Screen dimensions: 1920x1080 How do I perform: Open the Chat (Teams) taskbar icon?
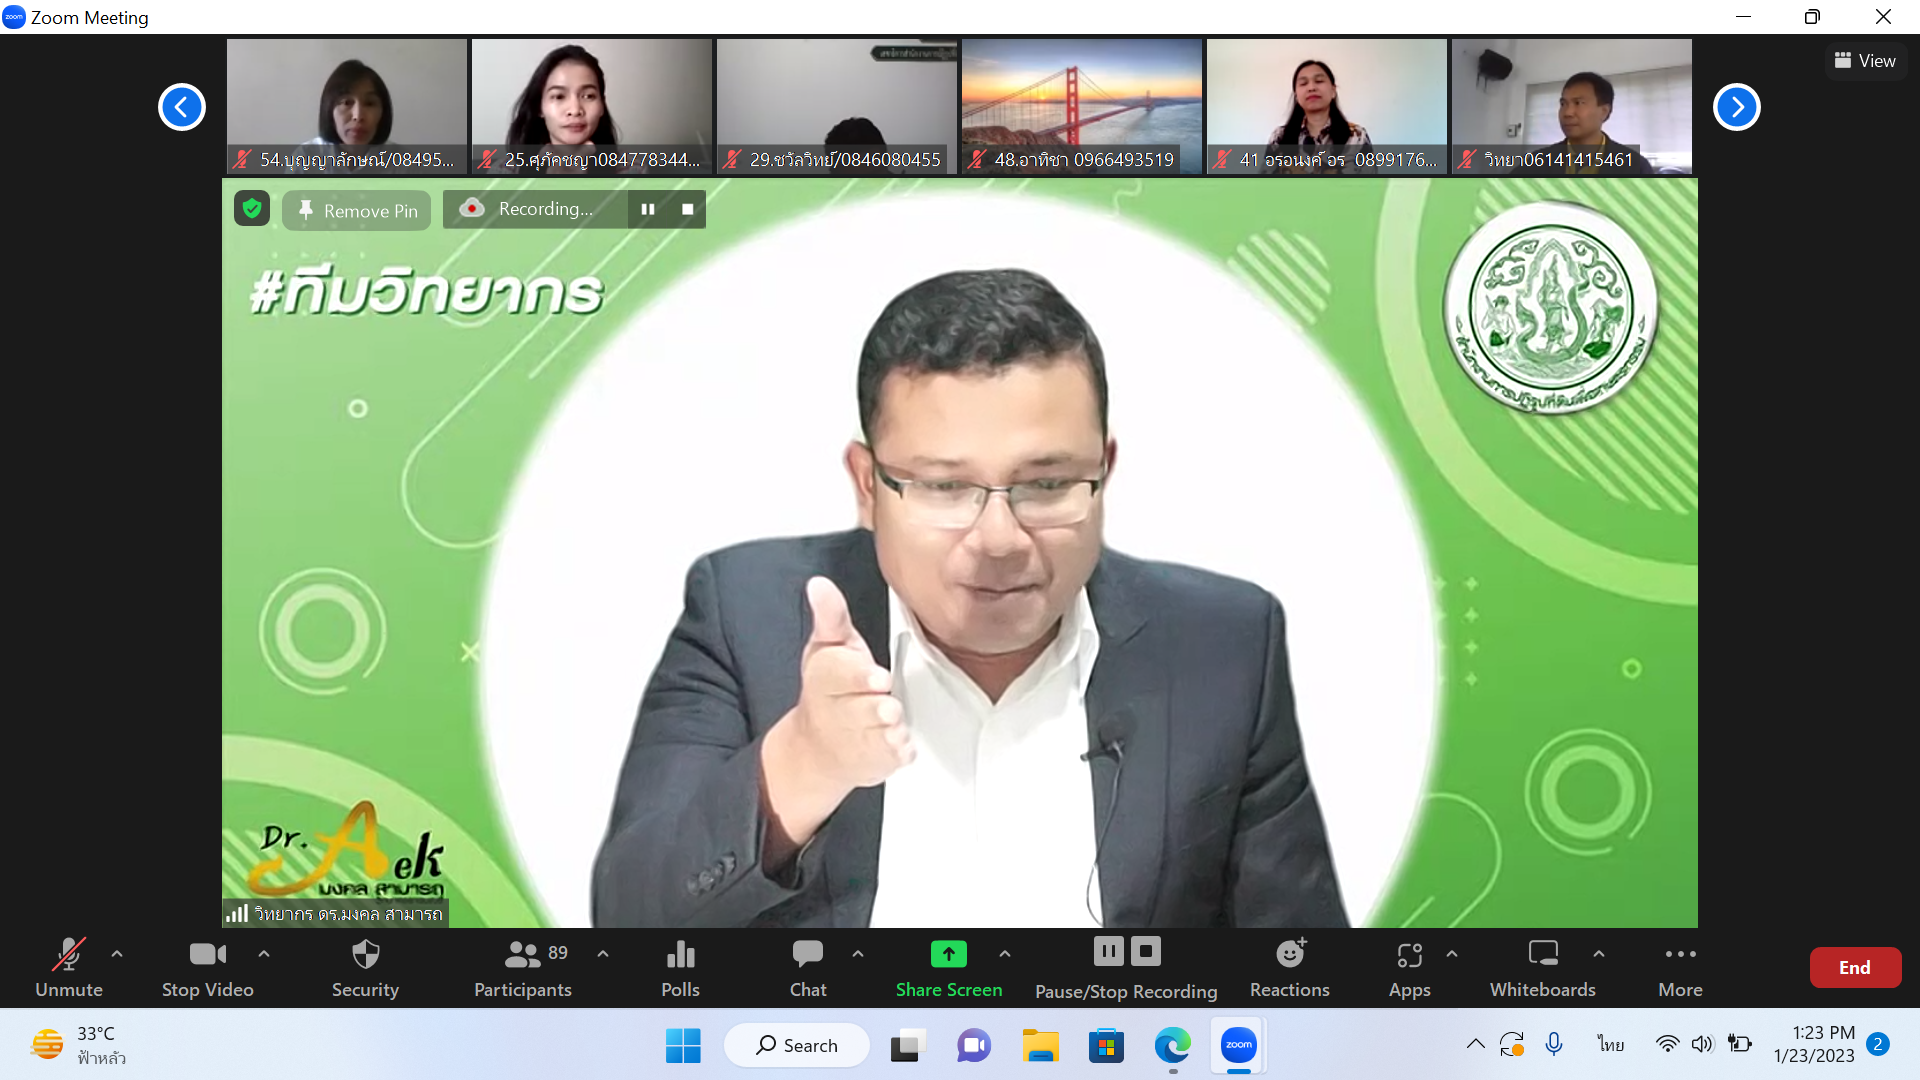click(974, 1046)
